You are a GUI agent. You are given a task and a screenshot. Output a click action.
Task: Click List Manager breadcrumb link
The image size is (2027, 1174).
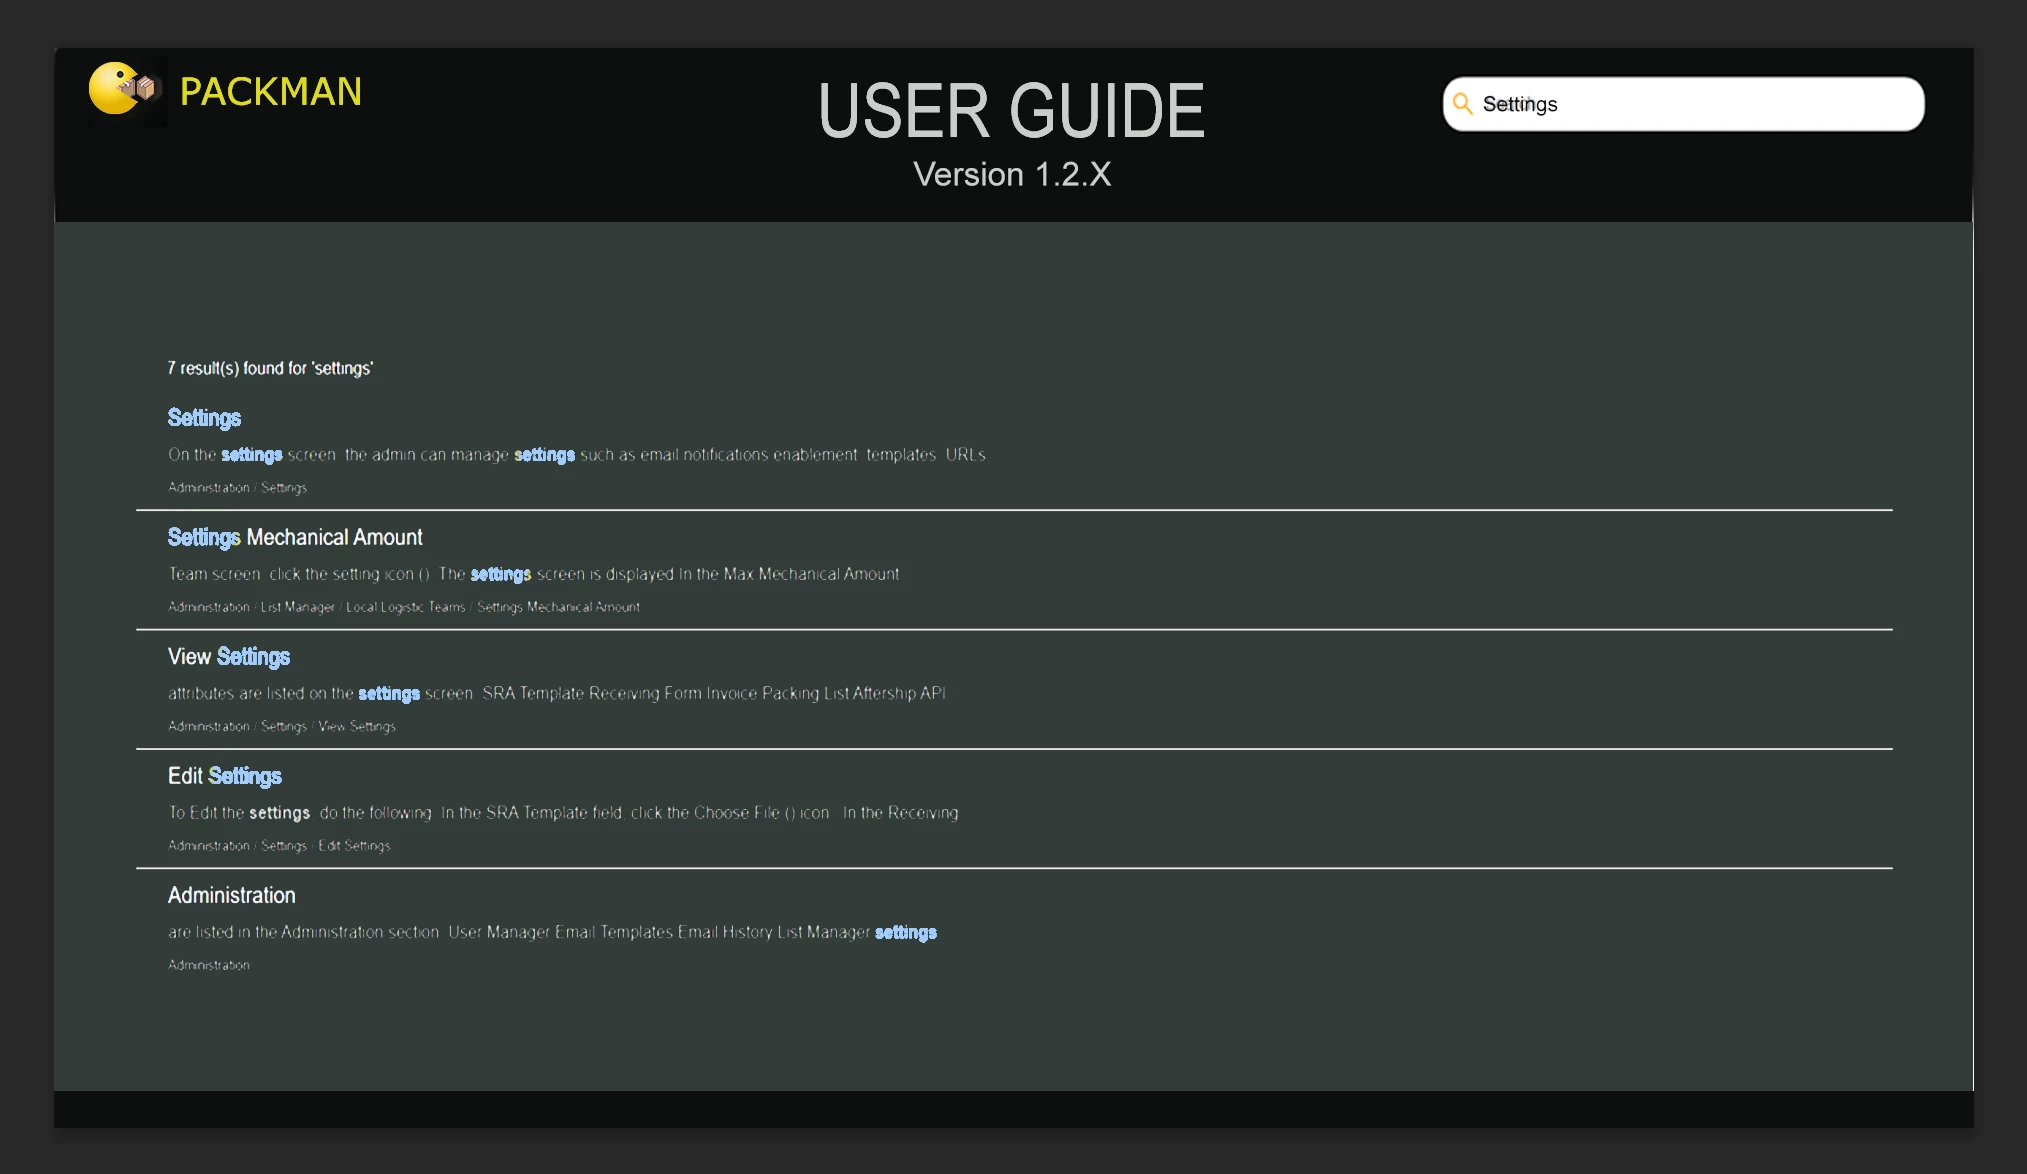pos(297,607)
